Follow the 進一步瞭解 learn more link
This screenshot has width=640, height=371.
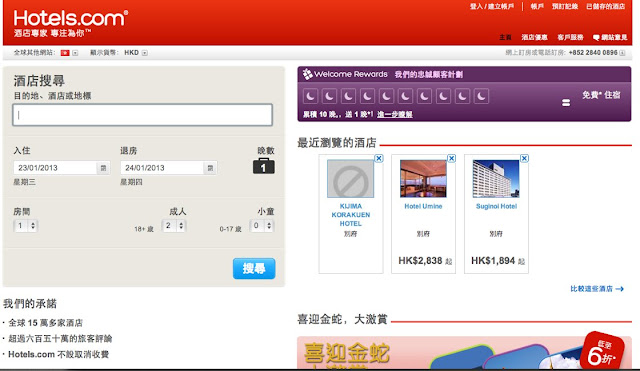coord(395,115)
